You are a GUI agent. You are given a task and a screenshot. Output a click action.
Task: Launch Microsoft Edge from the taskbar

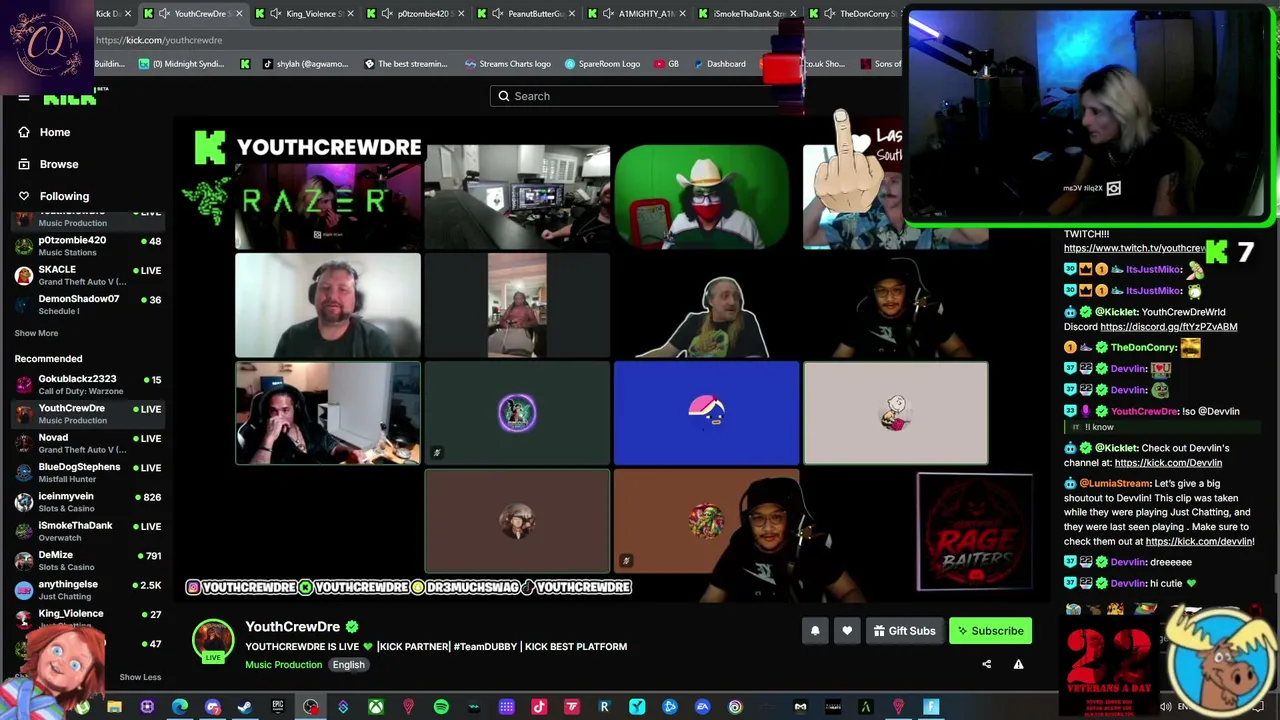click(x=180, y=708)
